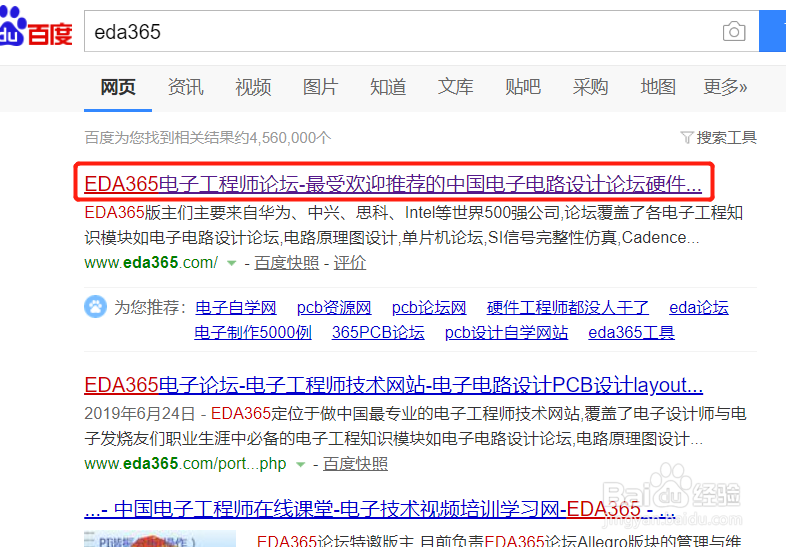Screen dimensions: 786x547
Task: Open the 地图 tab
Action: (x=658, y=87)
